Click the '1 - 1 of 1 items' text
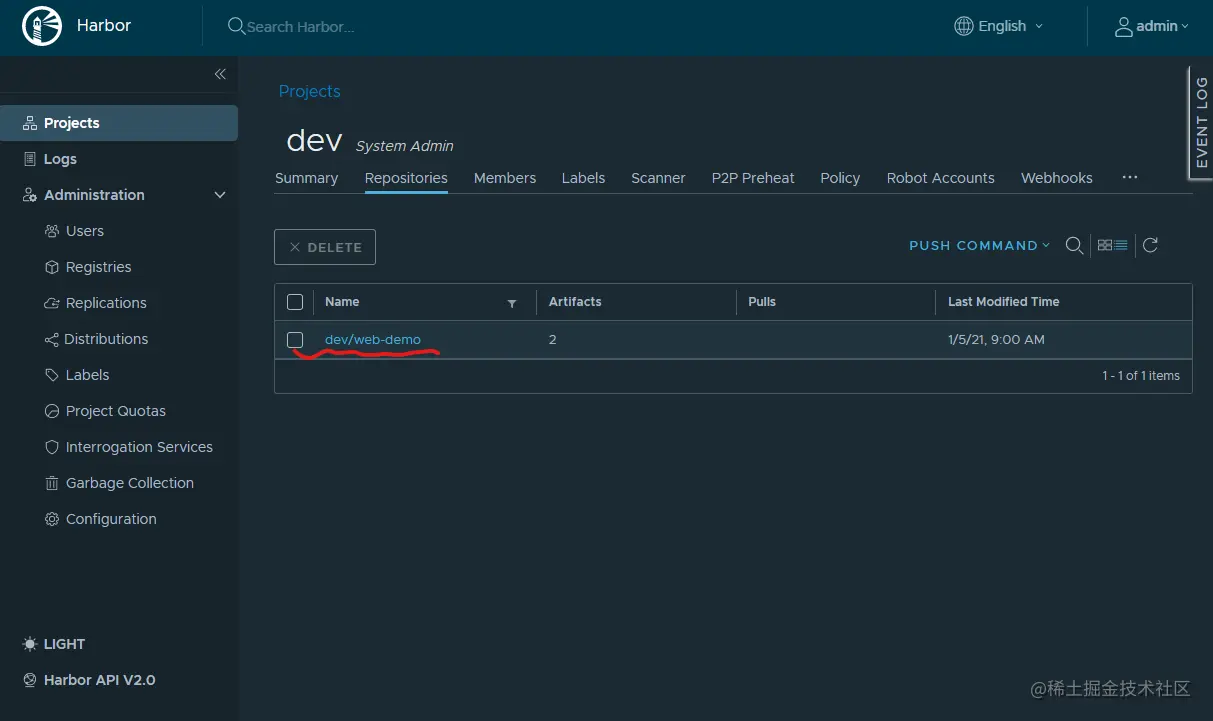The image size is (1213, 721). coord(1141,376)
